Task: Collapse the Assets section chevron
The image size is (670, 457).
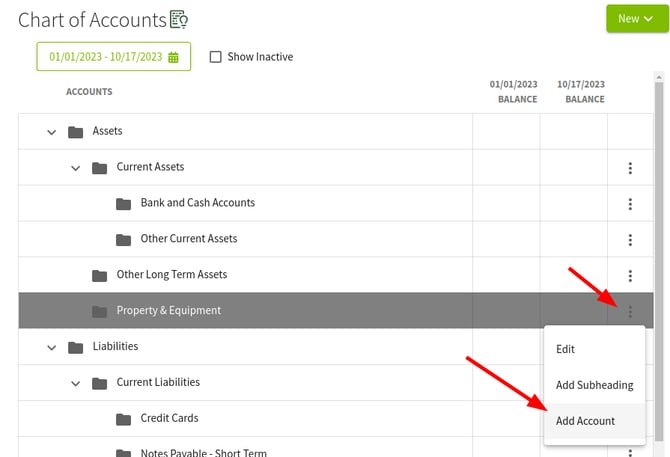Action: pos(51,132)
